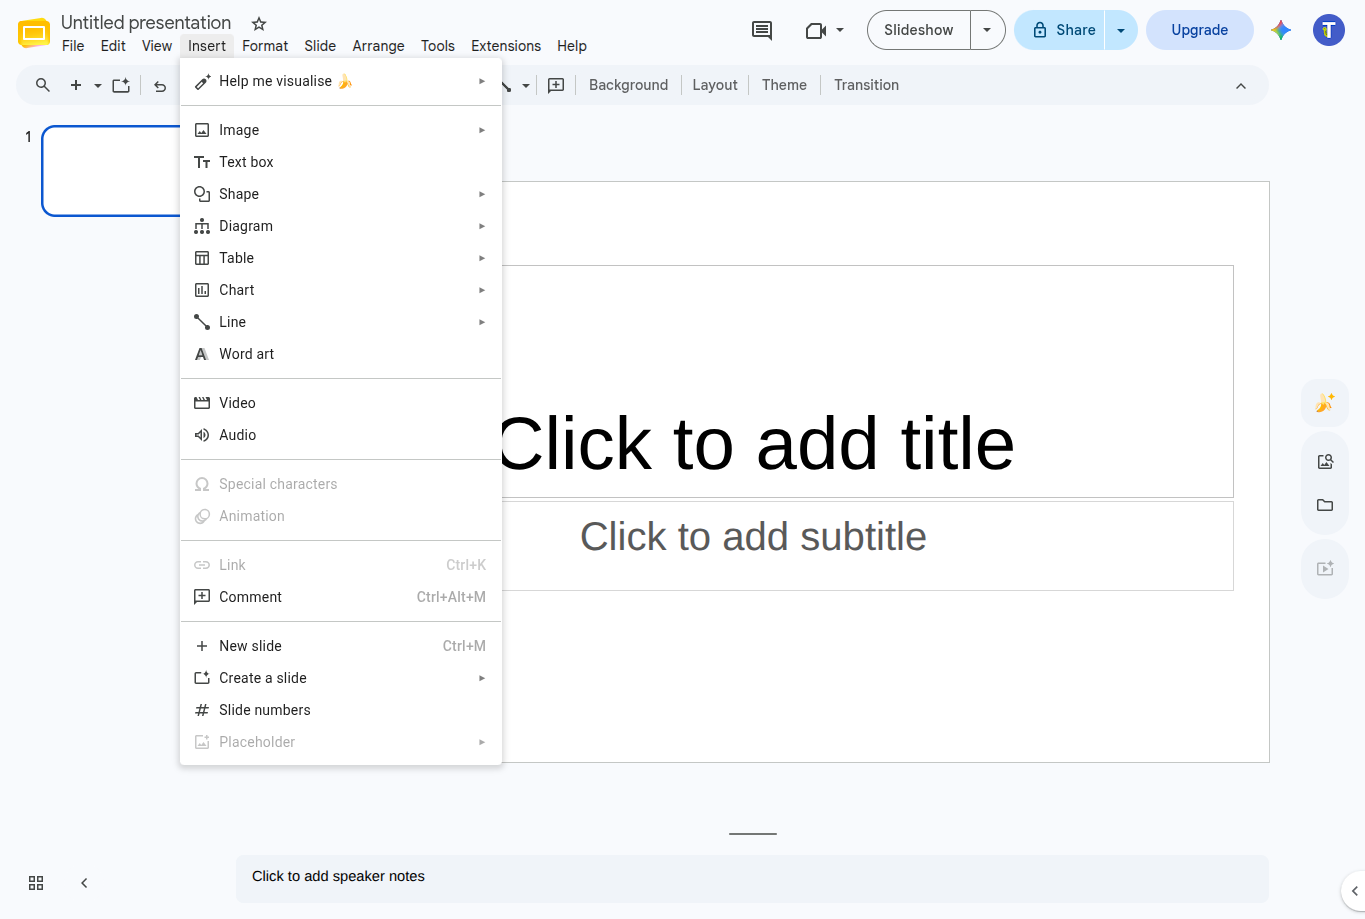Screen dimensions: 1365x919
Task: Open new slide layout dropdown arrow
Action: 98,85
